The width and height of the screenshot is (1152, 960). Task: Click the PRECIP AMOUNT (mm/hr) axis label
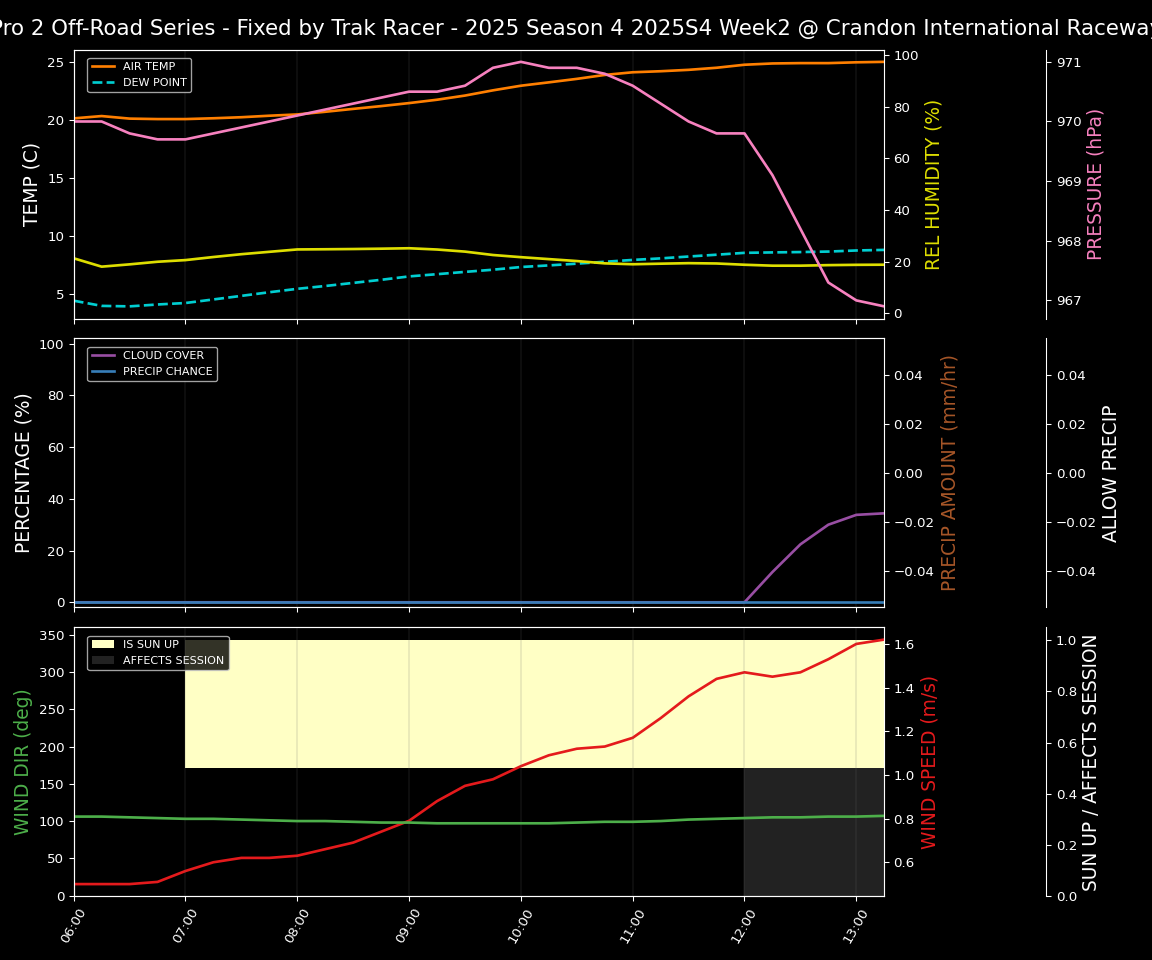click(949, 472)
